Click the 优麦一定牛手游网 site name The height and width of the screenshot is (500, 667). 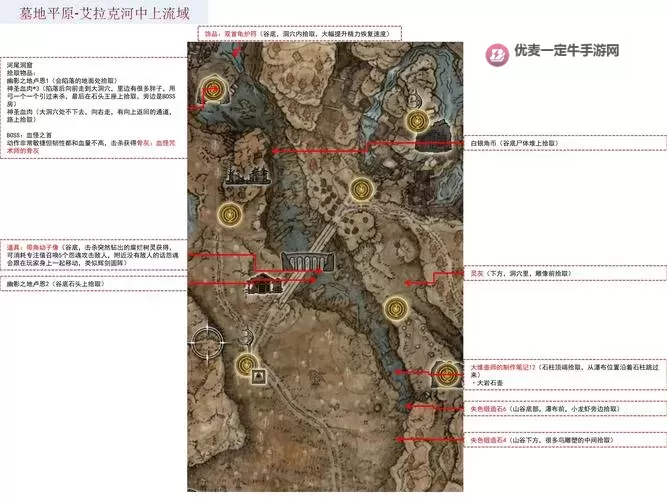[567, 51]
